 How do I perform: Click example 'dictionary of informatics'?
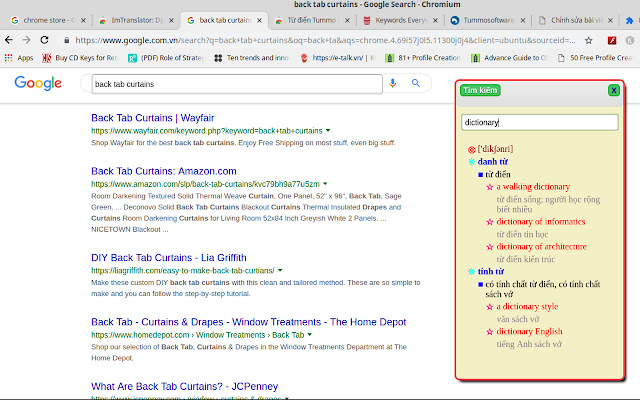(541, 222)
